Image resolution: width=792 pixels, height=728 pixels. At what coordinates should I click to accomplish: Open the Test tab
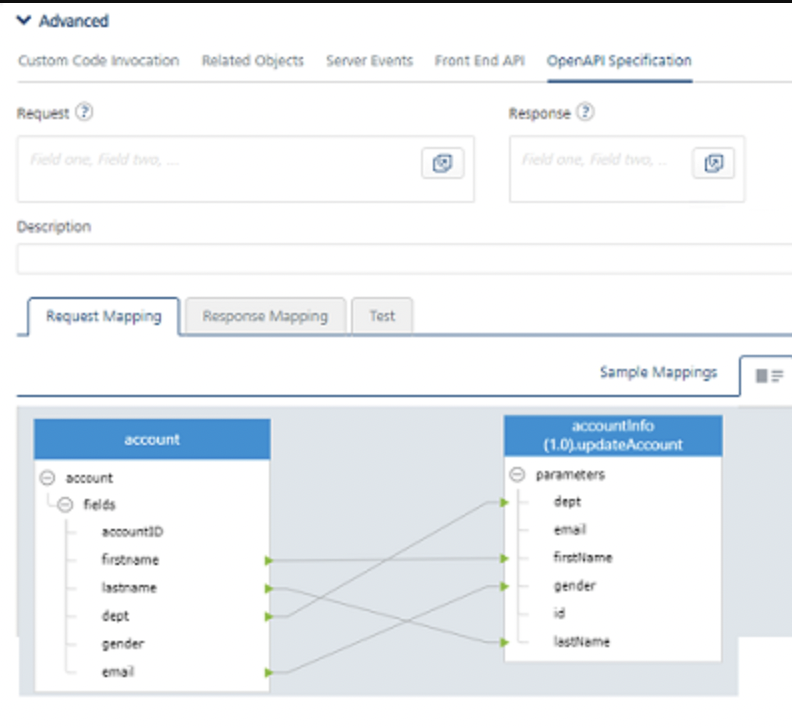click(x=382, y=316)
